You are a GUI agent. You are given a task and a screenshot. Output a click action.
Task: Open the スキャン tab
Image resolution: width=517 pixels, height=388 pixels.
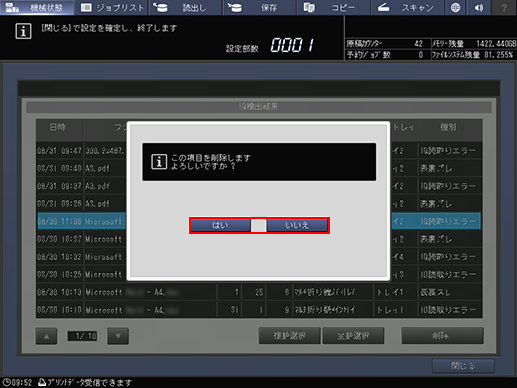click(x=408, y=7)
